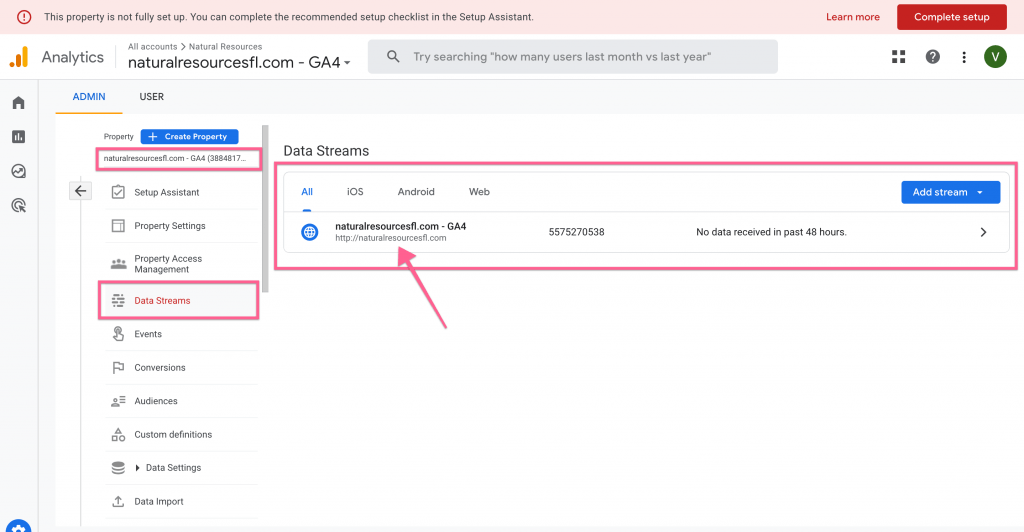Screen dimensions: 1024x532
Task: Open the Explore icon in sidebar
Action: point(18,171)
